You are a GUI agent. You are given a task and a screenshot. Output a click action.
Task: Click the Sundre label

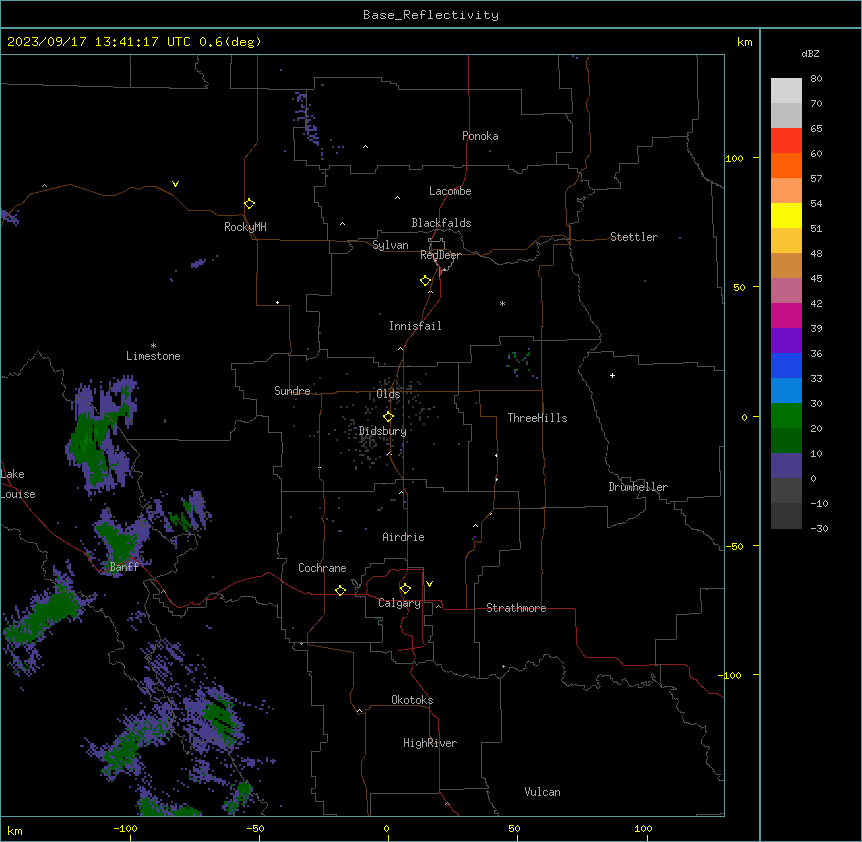tap(292, 391)
